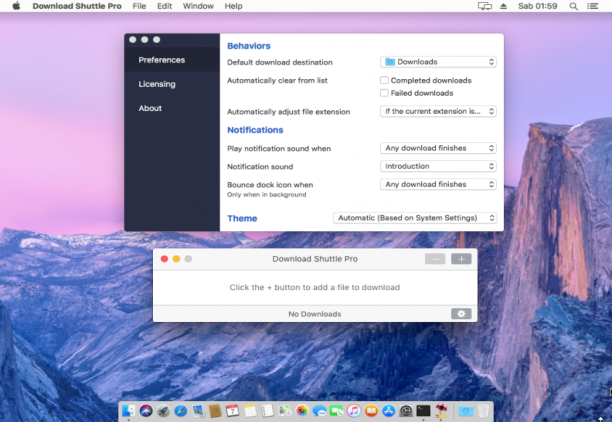Viewport: 612px width, 422px height.
Task: Click the clock showing Sab 01:59
Action: click(537, 6)
